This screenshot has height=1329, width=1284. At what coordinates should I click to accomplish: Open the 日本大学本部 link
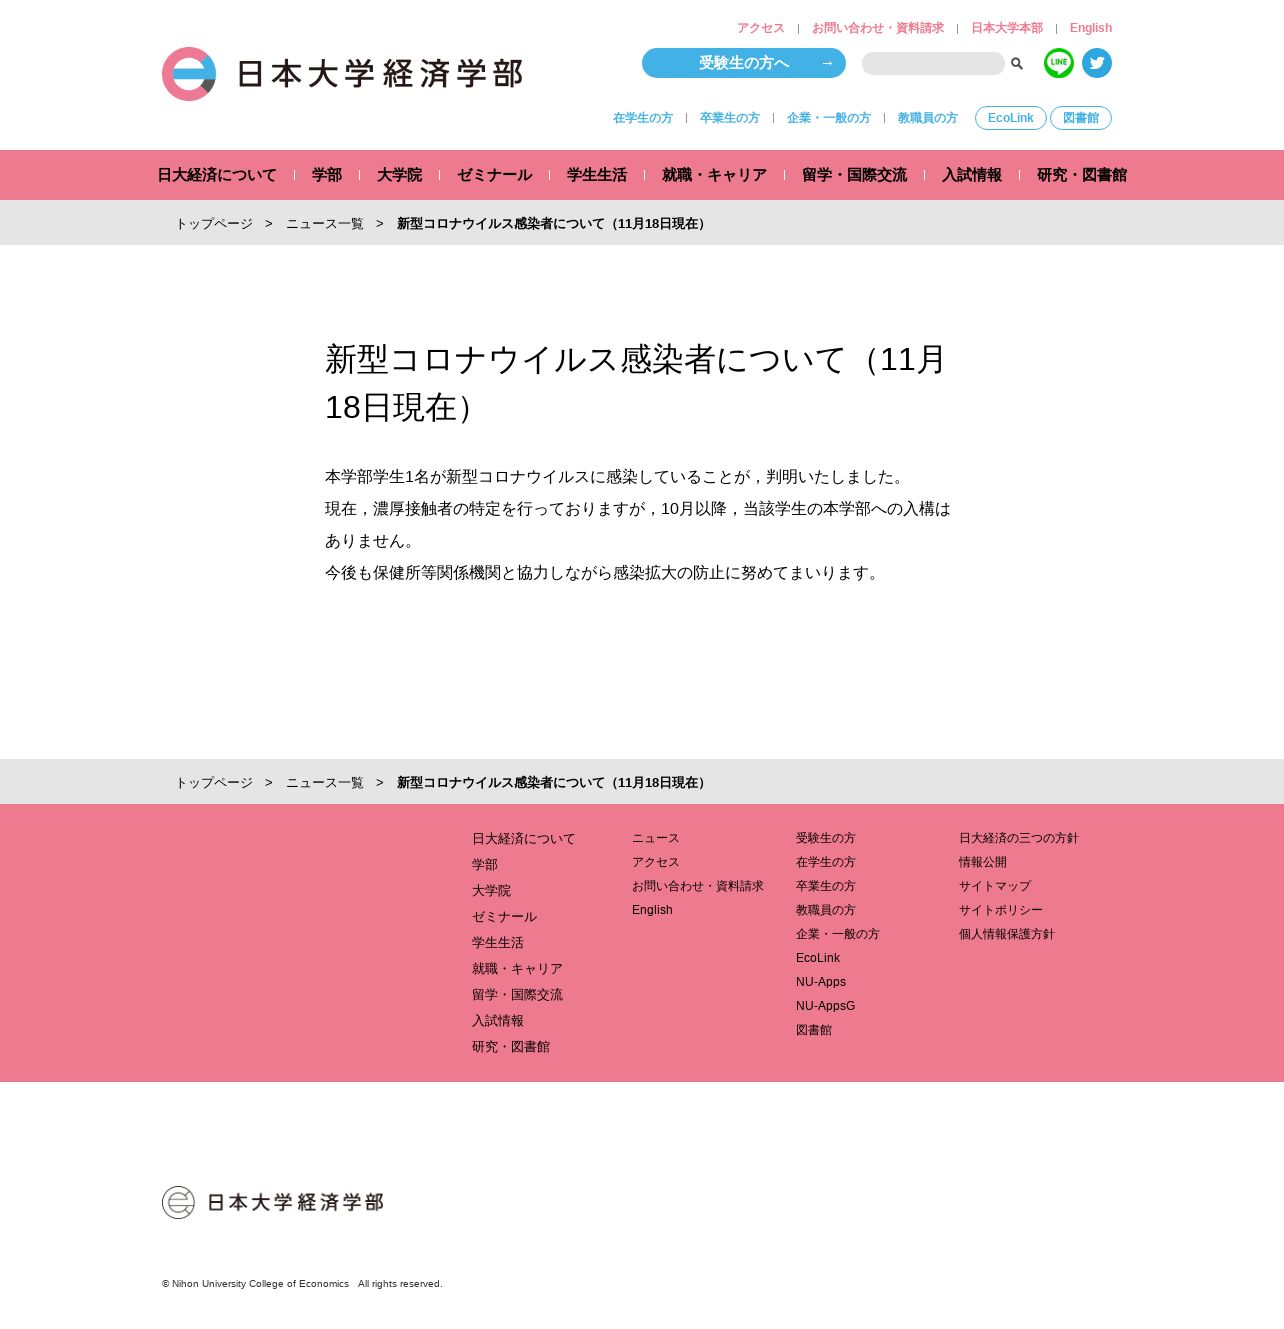click(x=1007, y=28)
